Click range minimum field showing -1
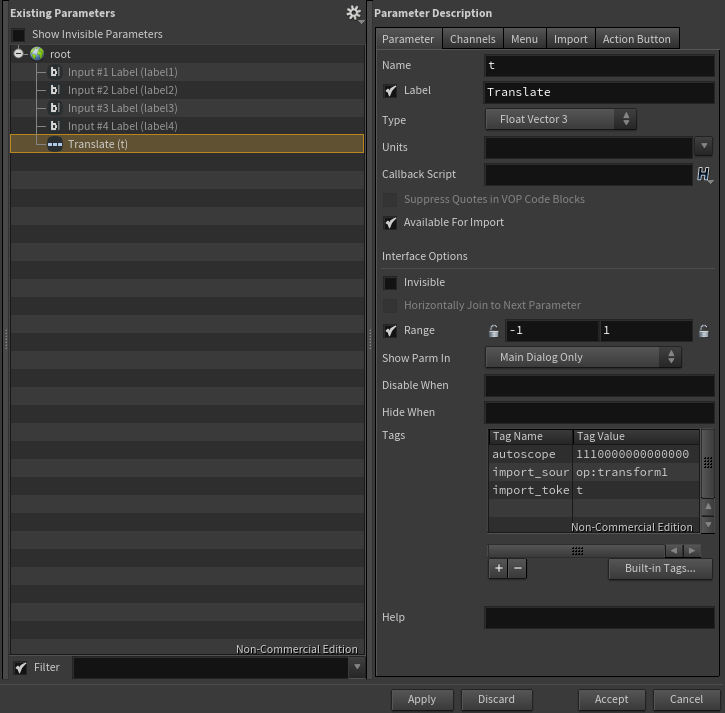The image size is (725, 713). pos(552,331)
